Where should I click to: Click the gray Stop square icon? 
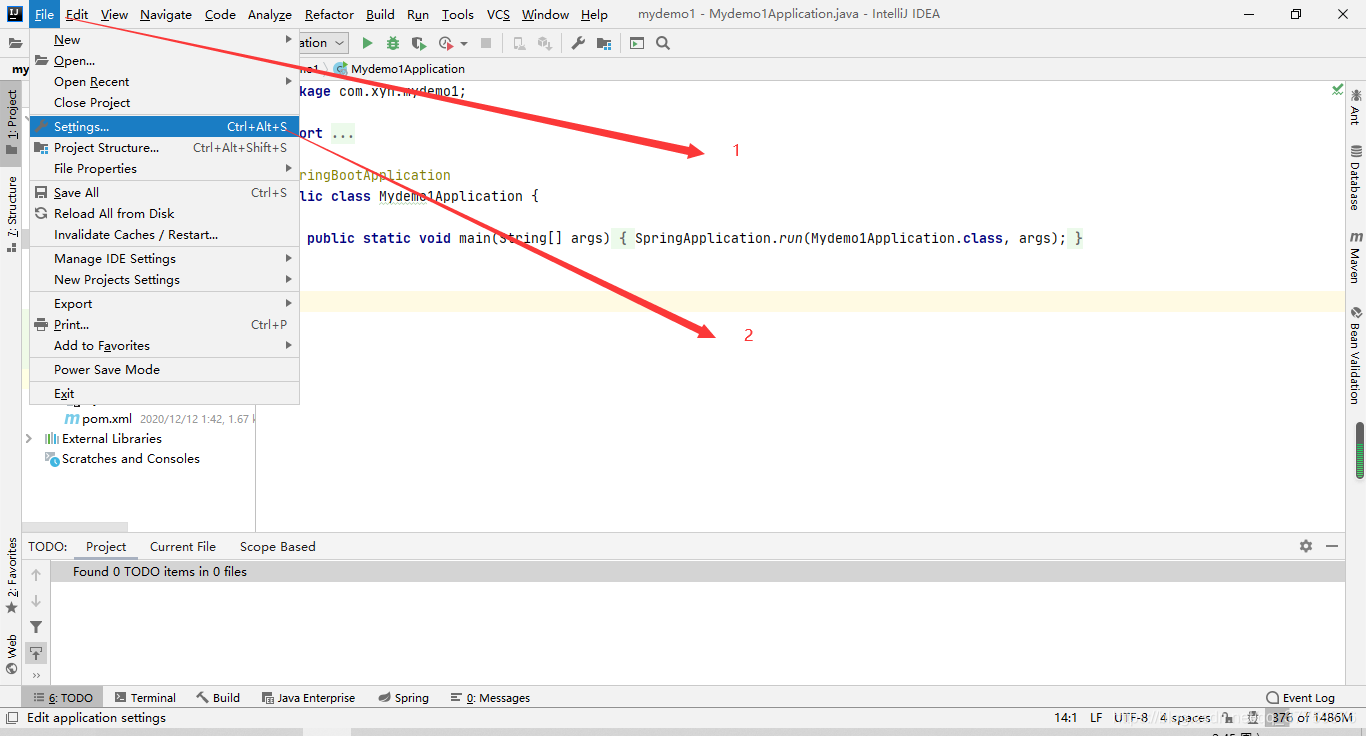point(486,43)
